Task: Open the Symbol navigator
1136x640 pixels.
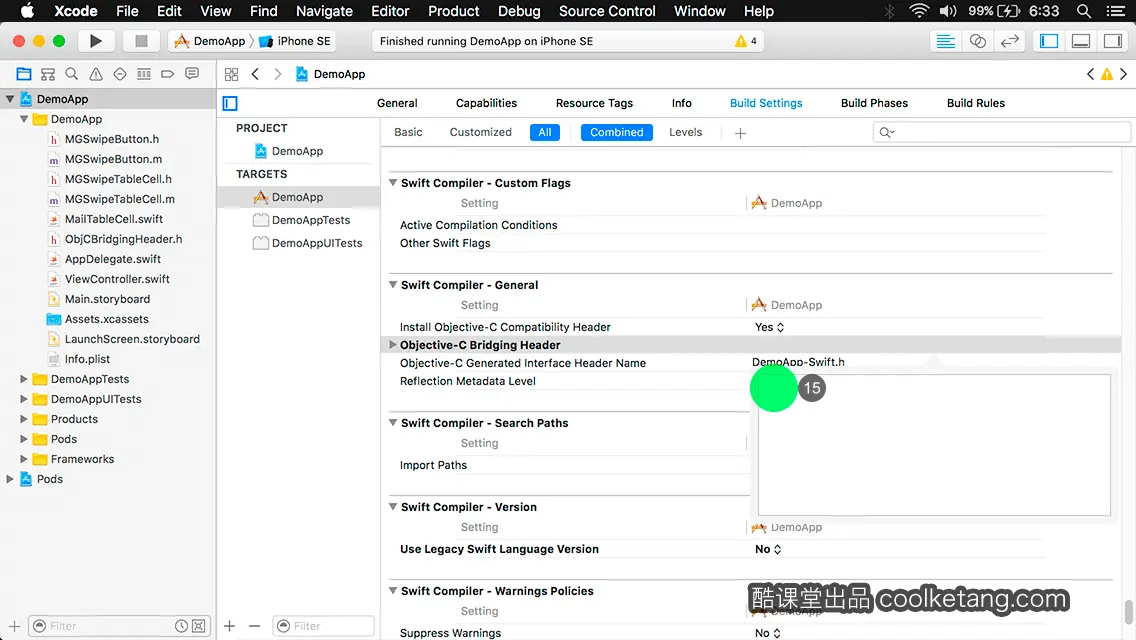Action: (48, 74)
